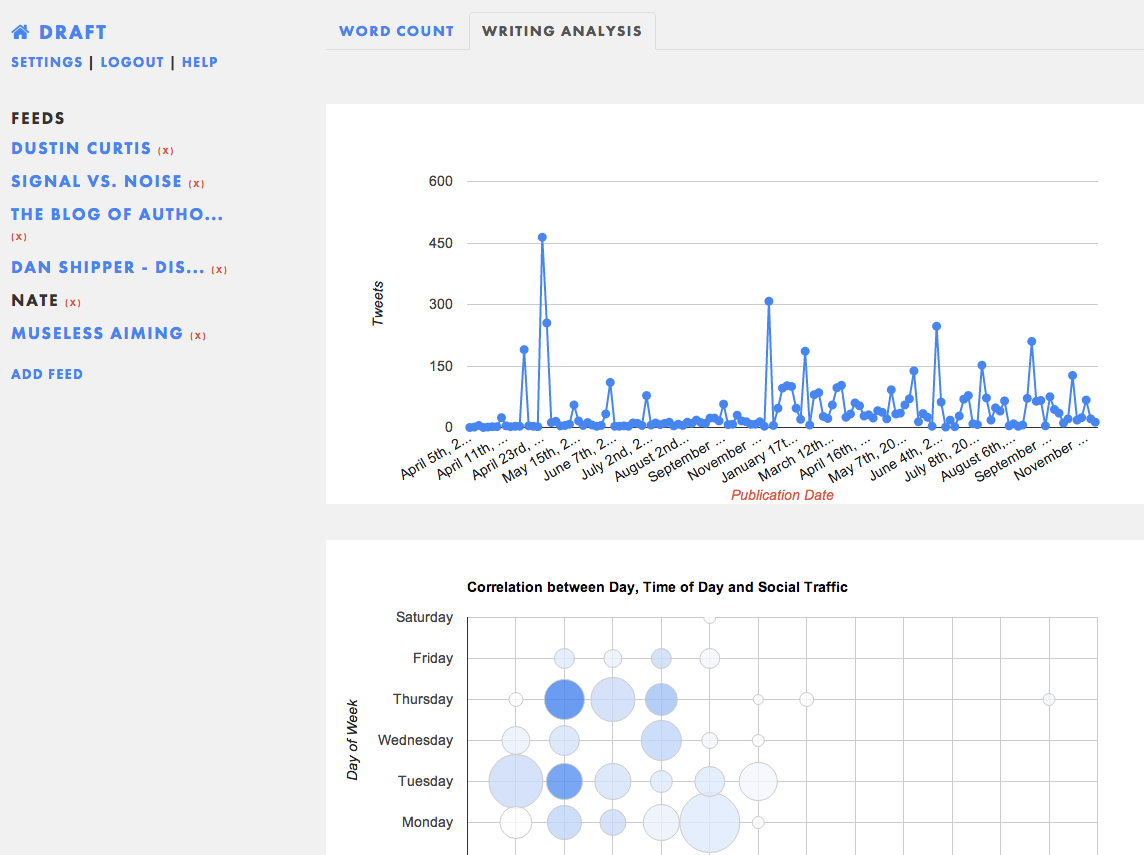Open the Dan Shipper feed
The image size is (1144, 855).
pyautogui.click(x=108, y=267)
